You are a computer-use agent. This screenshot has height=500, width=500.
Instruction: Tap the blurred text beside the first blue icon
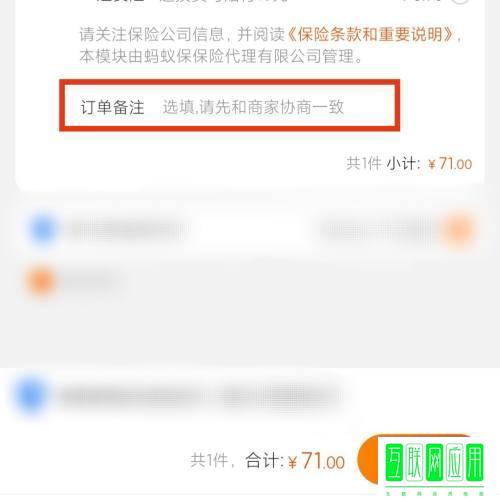(x=127, y=229)
